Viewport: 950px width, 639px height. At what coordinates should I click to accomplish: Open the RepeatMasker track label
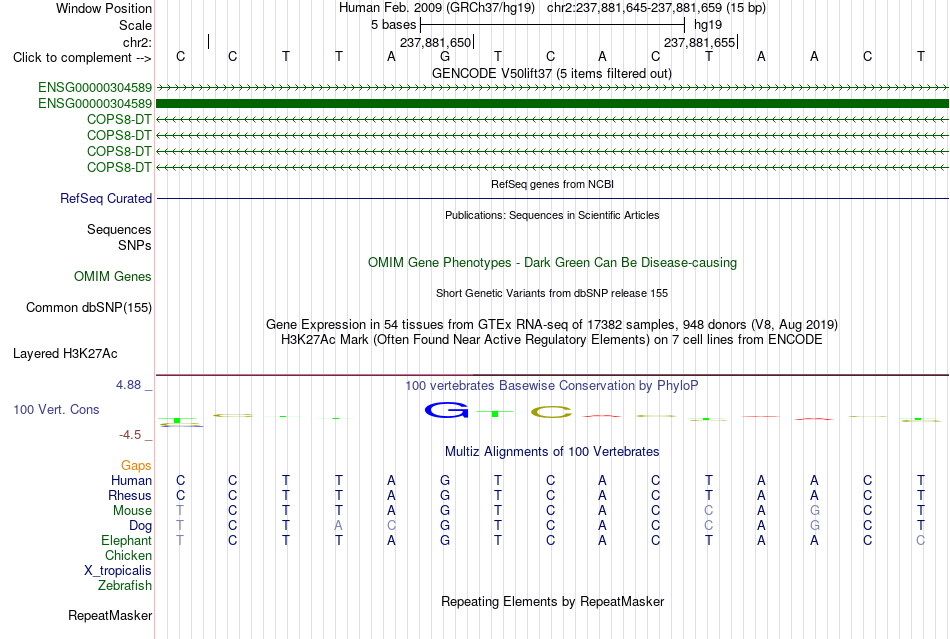pos(110,615)
